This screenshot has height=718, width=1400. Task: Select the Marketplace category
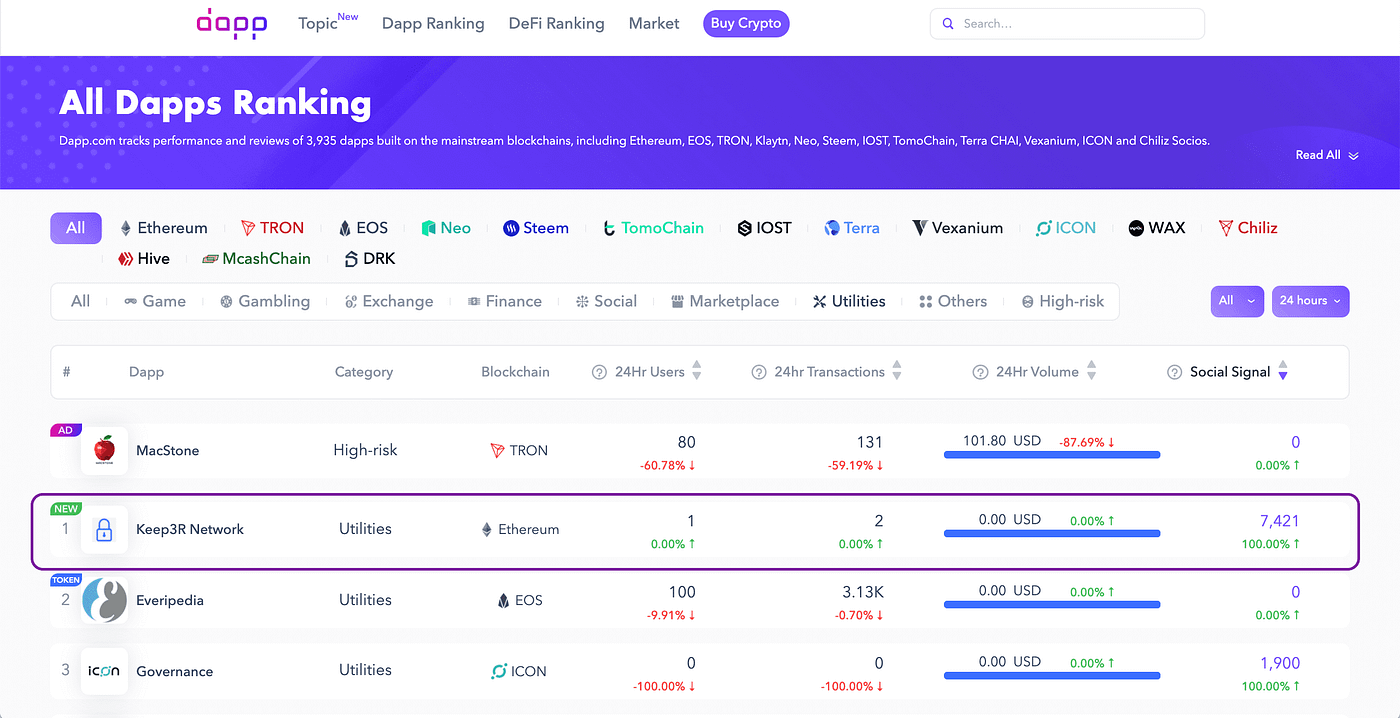point(725,301)
